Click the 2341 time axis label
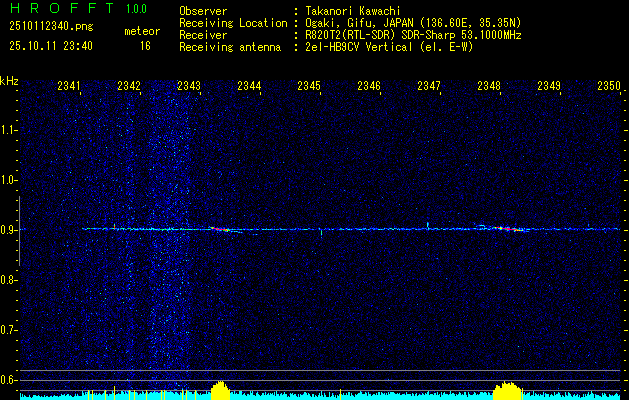Image resolution: width=629 pixels, height=400 pixels. [x=69, y=86]
